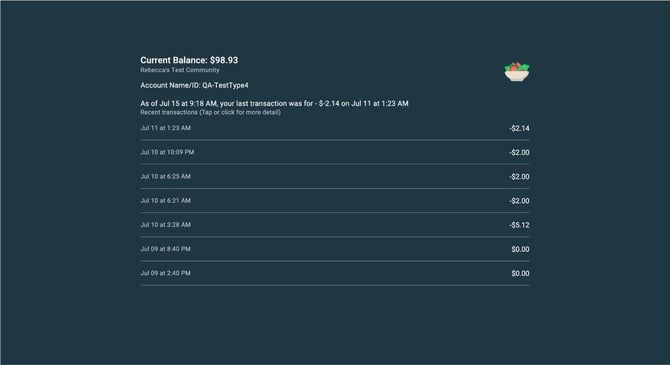The width and height of the screenshot is (670, 365).
Task: Click the salad bowl icon
Action: (517, 72)
